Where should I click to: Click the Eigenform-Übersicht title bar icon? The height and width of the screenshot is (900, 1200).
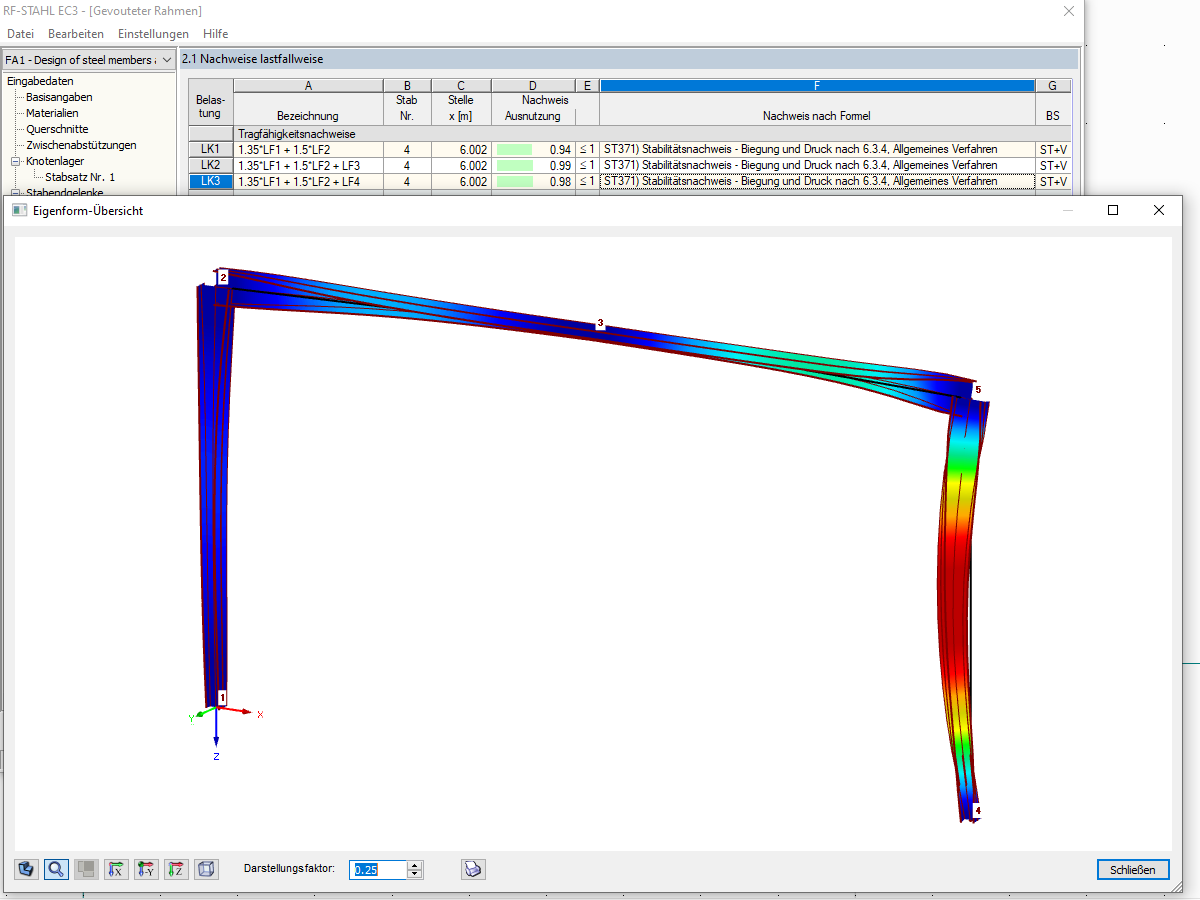tap(18, 211)
